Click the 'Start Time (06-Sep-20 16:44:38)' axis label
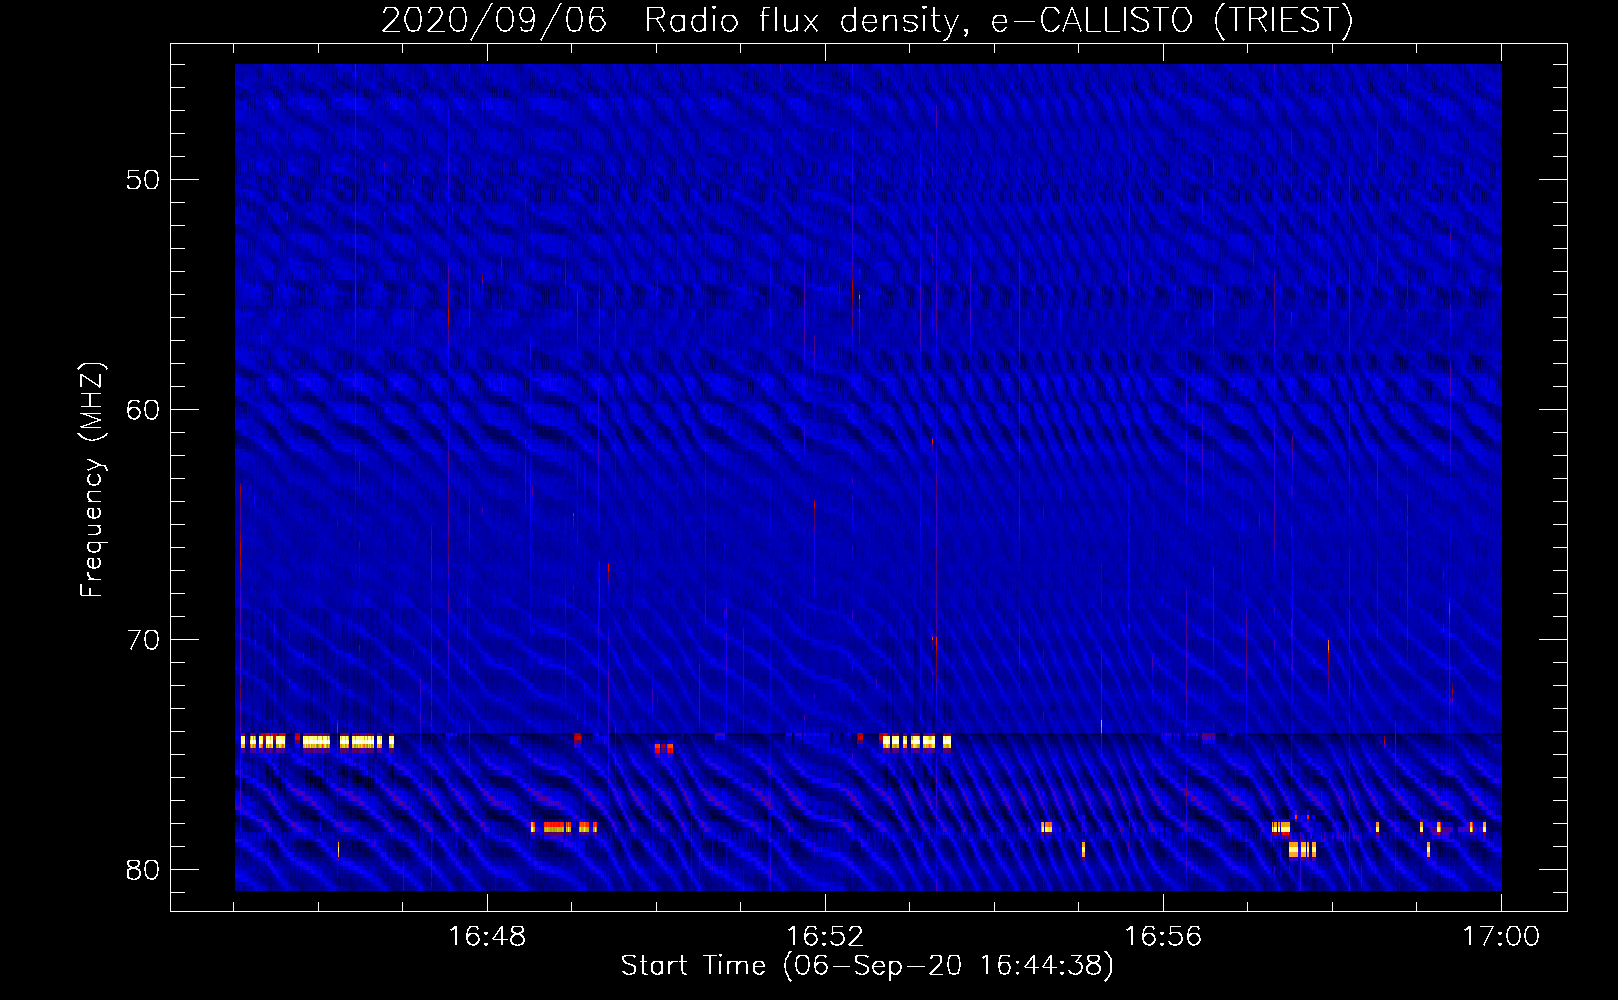The image size is (1618, 1000). click(867, 966)
